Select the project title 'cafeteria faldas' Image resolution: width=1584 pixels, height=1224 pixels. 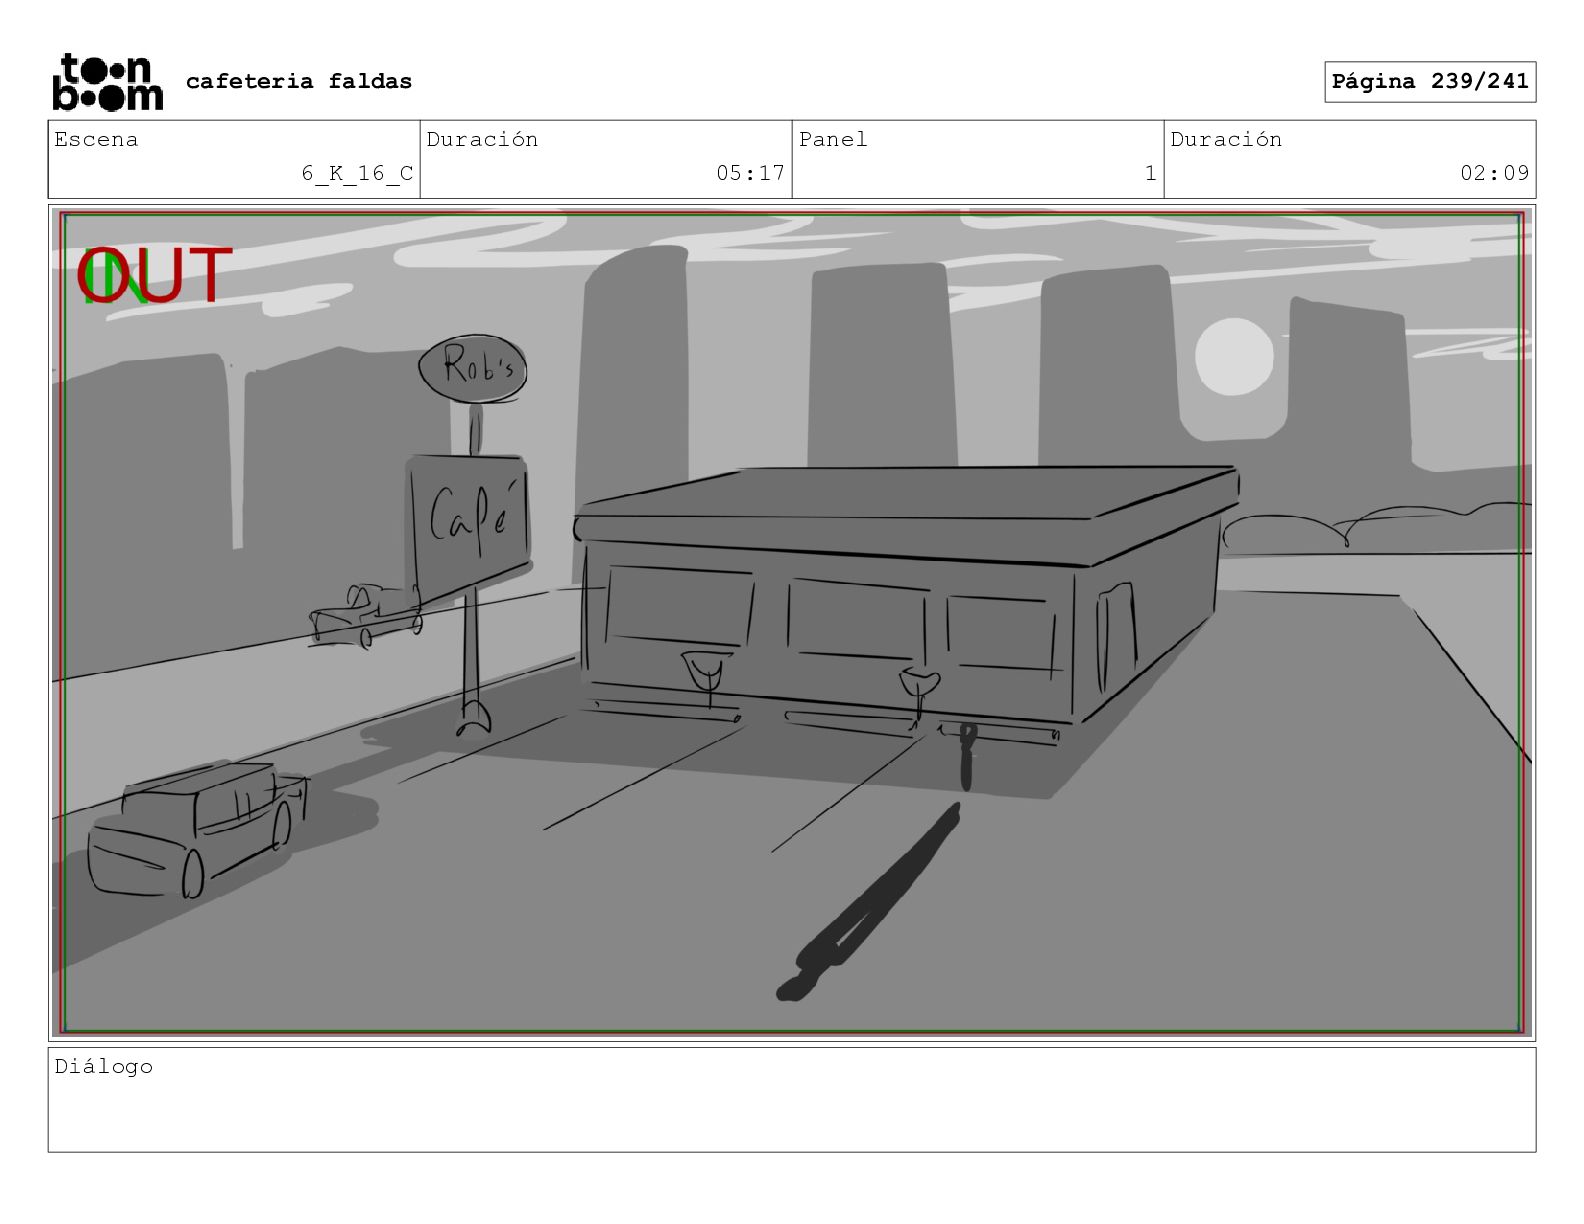(x=299, y=81)
